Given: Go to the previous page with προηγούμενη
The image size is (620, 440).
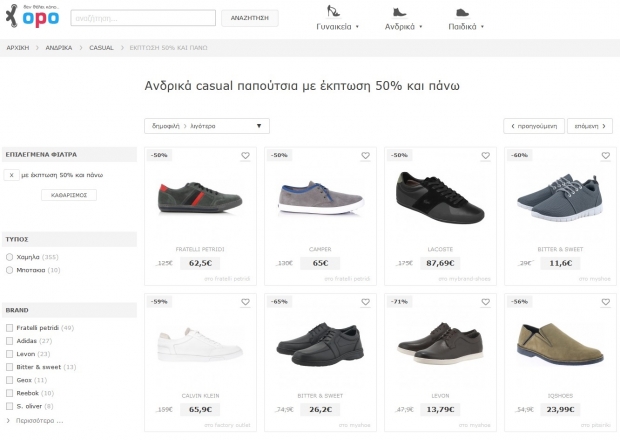Looking at the screenshot, I should [x=534, y=126].
